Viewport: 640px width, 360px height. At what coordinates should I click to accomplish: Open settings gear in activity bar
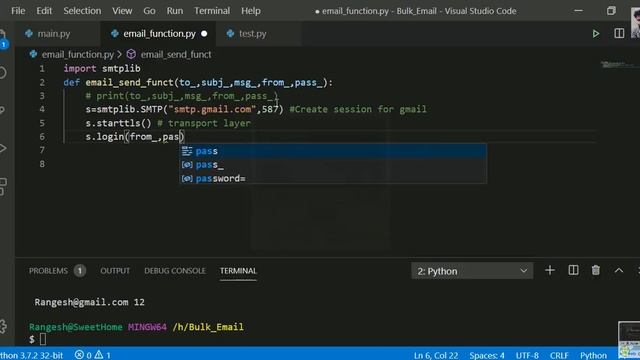tap(3, 326)
